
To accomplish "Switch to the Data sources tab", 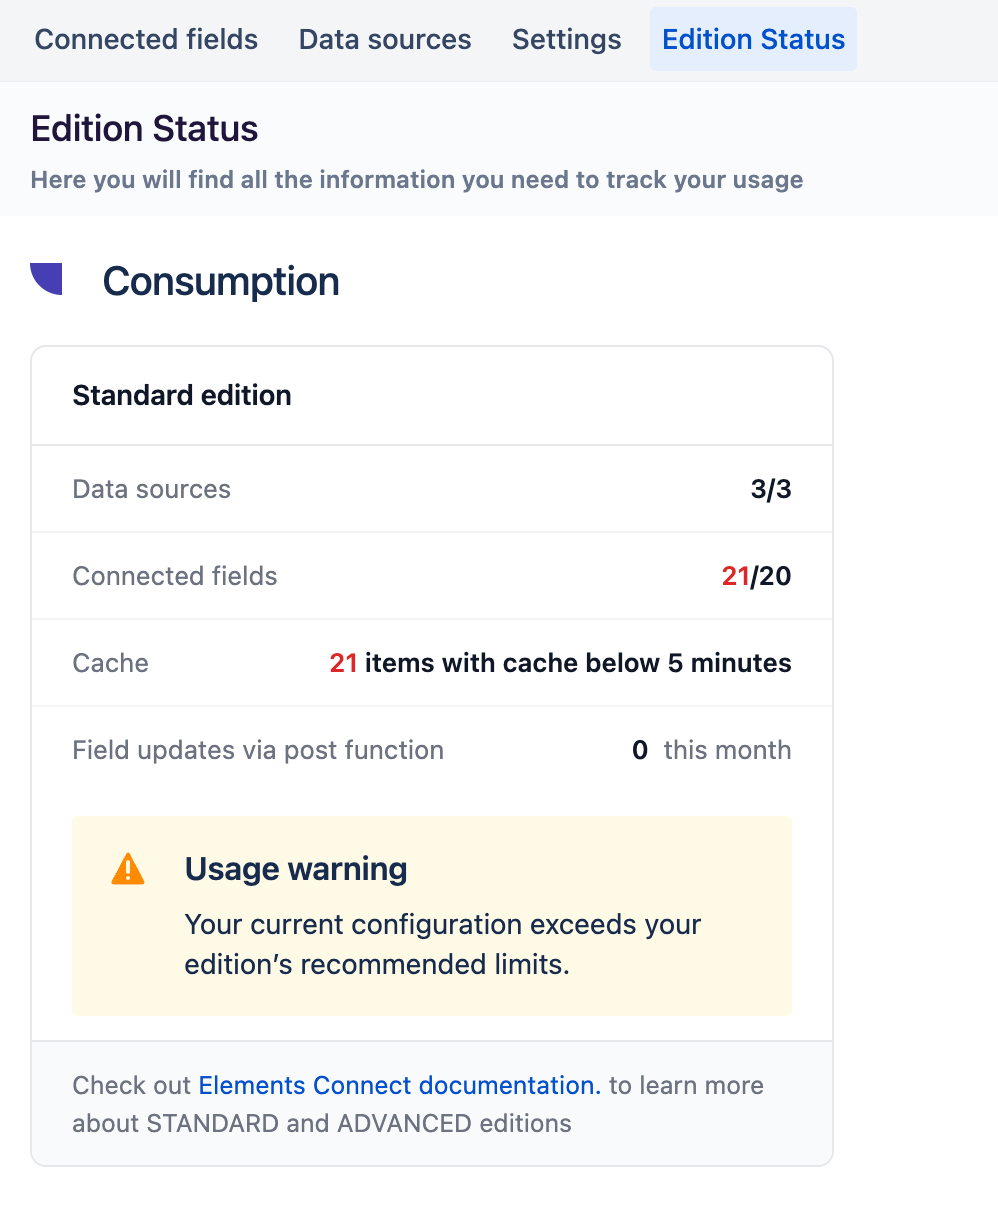I will [385, 40].
